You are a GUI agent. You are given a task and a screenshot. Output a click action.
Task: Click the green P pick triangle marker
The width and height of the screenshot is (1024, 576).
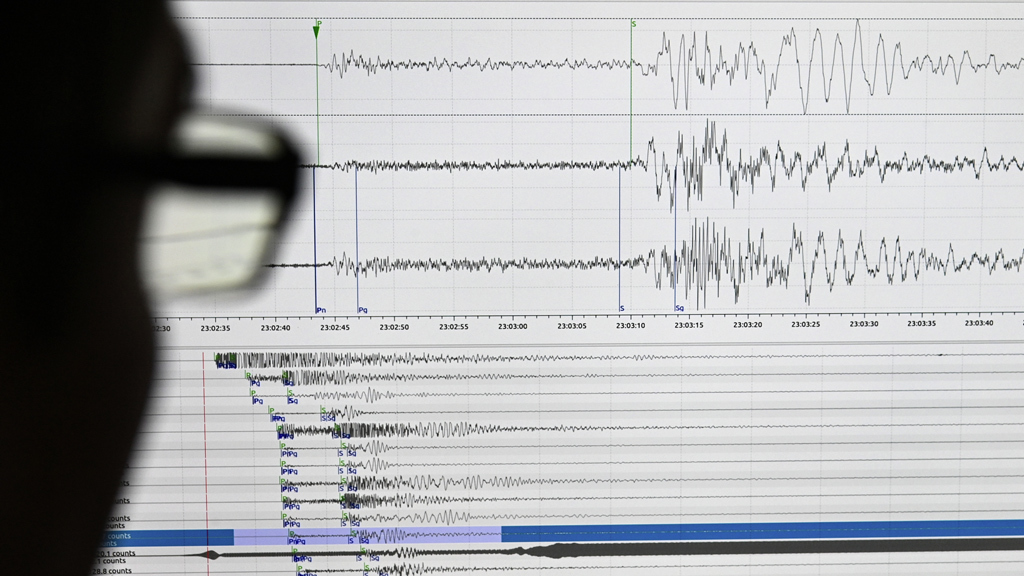tap(317, 30)
